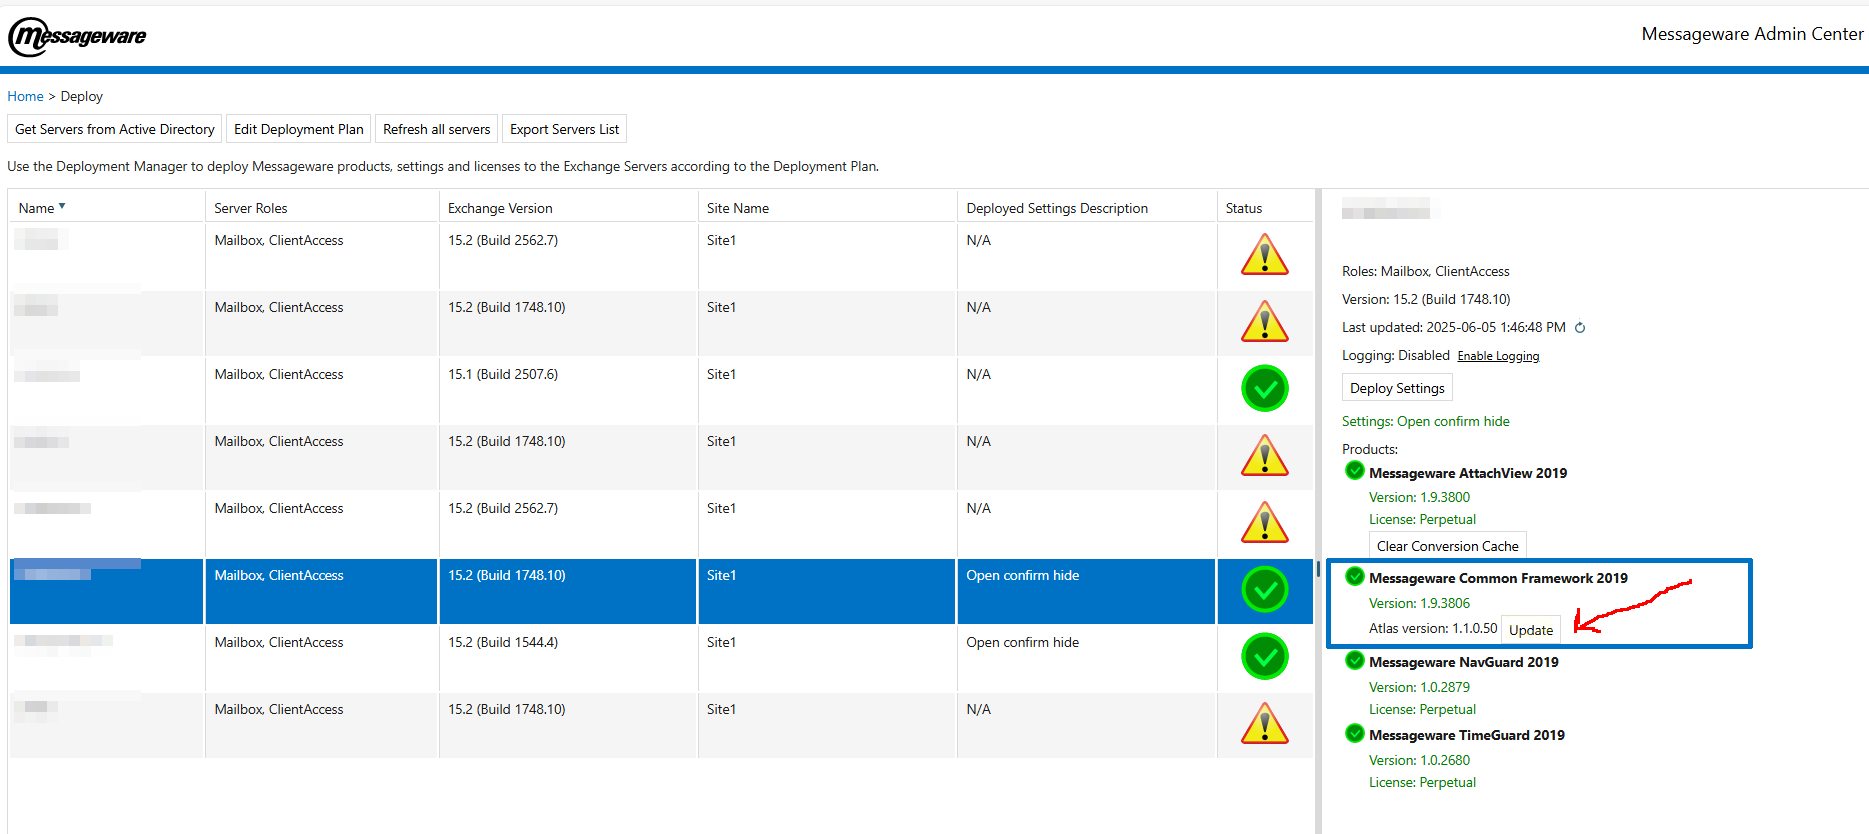This screenshot has width=1869, height=834.
Task: Click Messageware Common Framework 2019 name
Action: pos(1498,578)
